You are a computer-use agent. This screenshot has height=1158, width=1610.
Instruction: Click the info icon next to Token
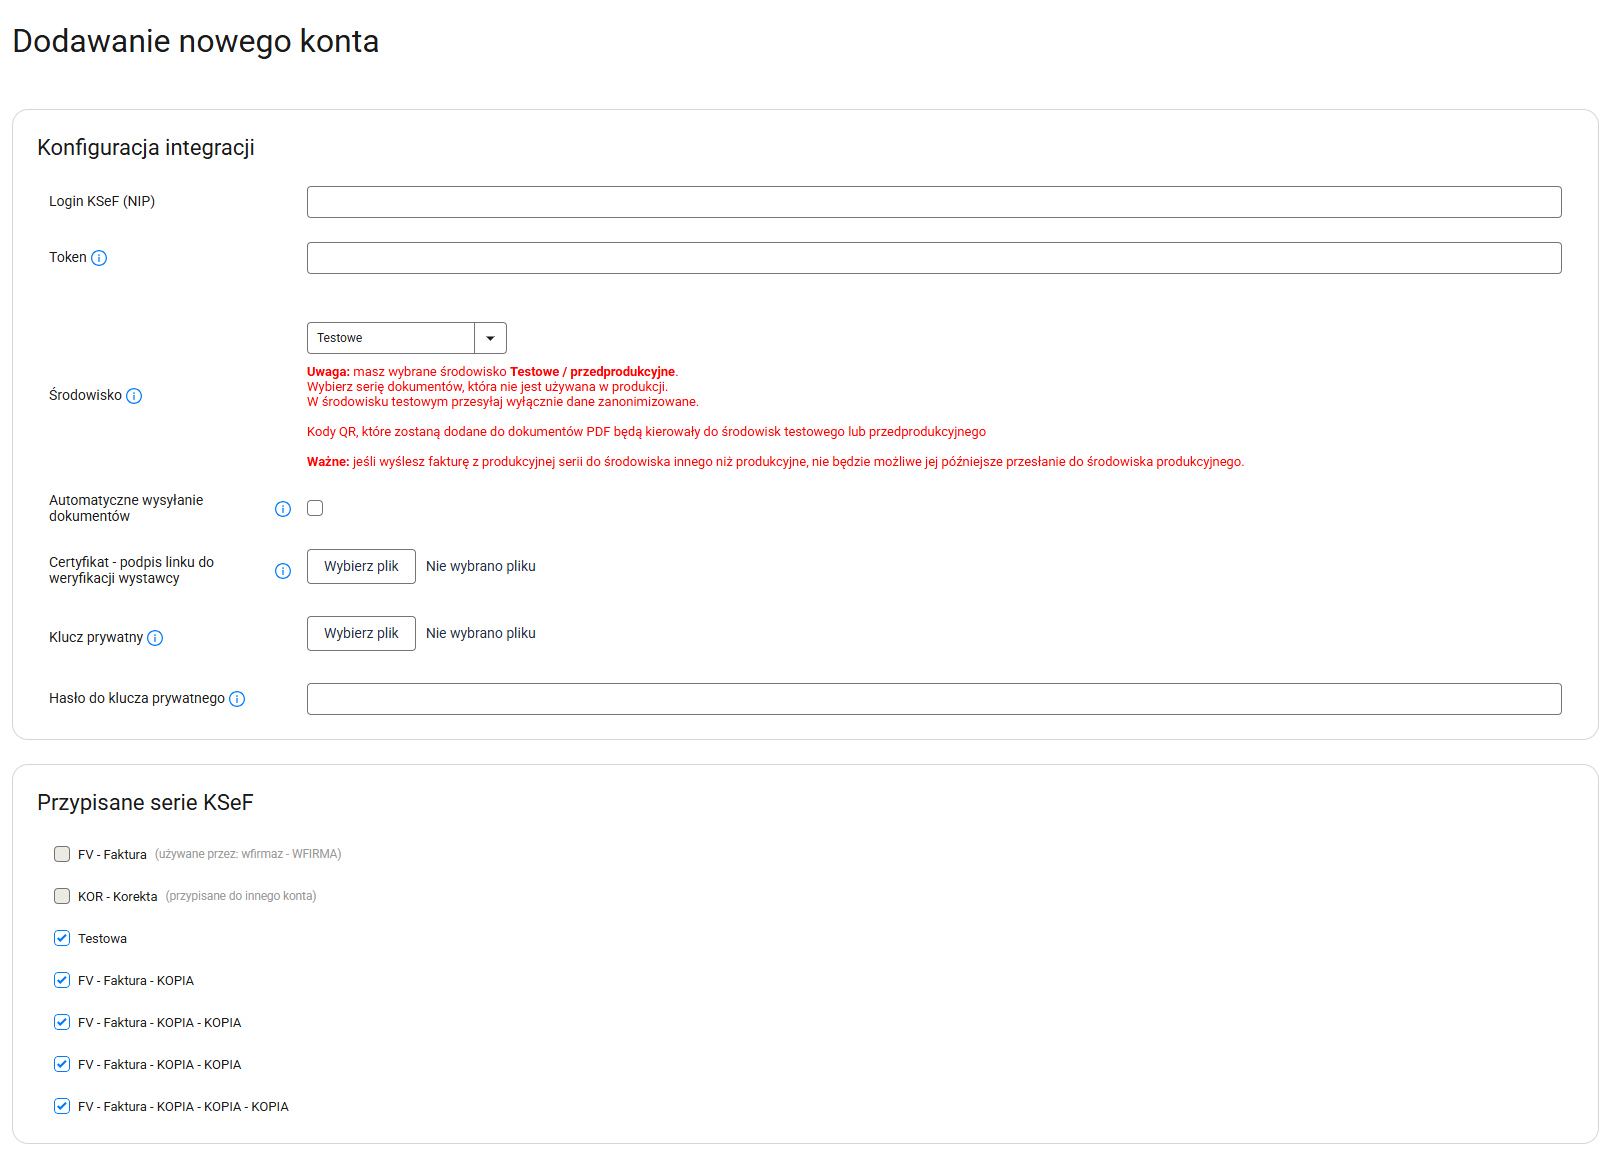point(99,258)
